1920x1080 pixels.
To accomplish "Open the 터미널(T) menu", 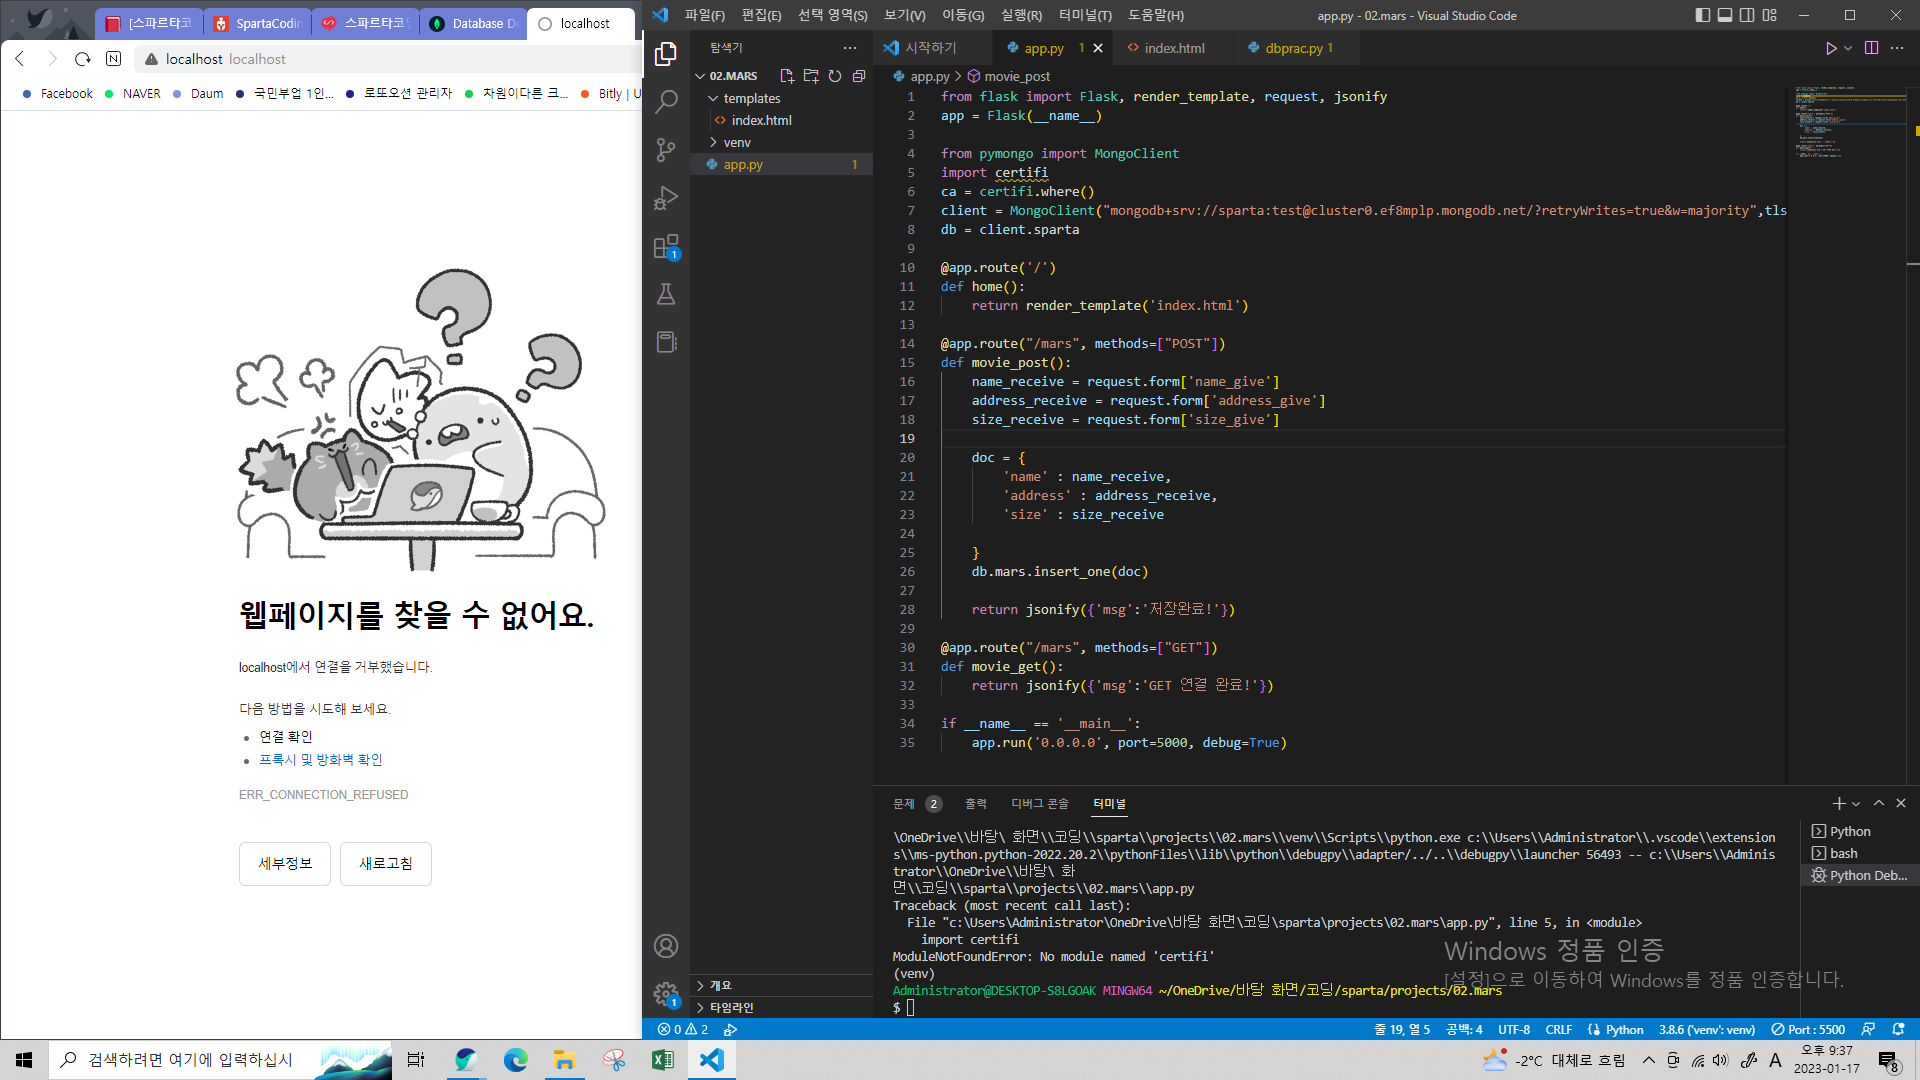I will click(1085, 15).
